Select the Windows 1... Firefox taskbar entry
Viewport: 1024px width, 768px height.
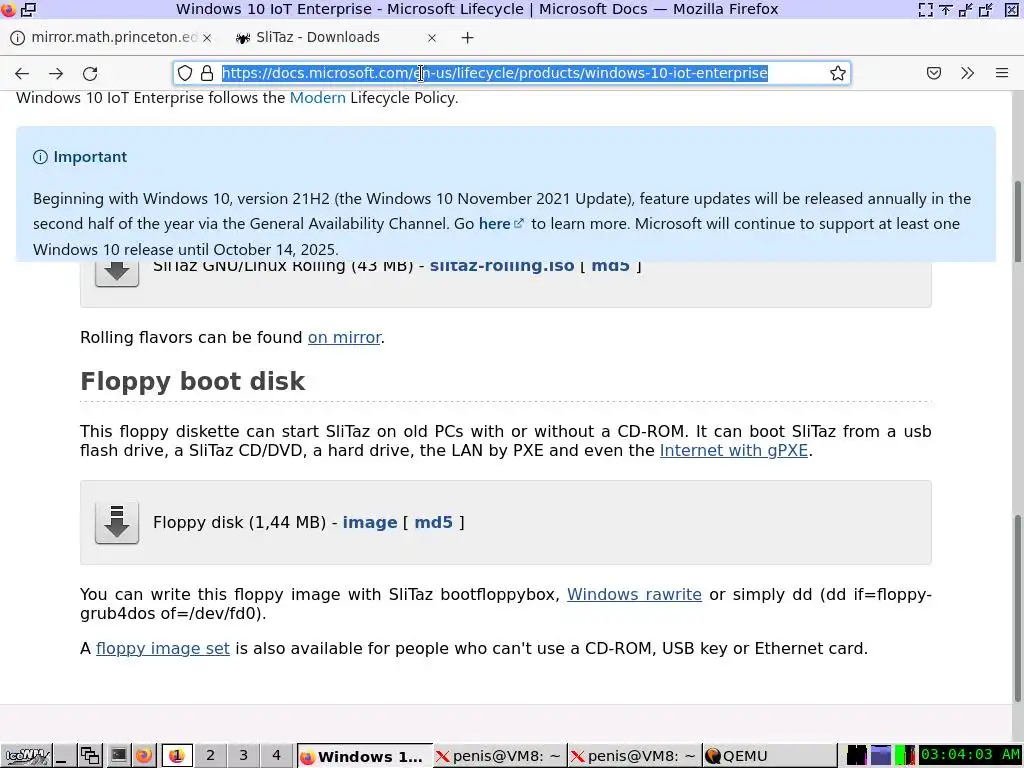[365, 756]
